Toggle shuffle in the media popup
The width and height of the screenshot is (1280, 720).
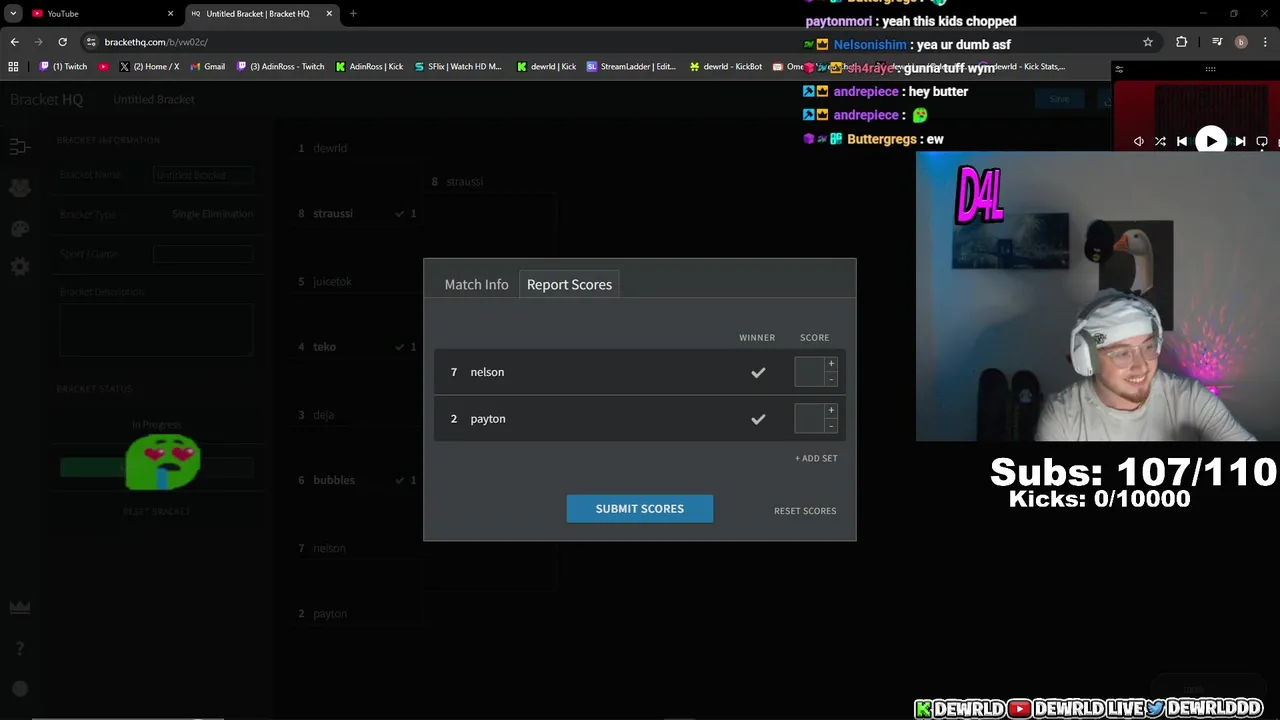(x=1160, y=141)
